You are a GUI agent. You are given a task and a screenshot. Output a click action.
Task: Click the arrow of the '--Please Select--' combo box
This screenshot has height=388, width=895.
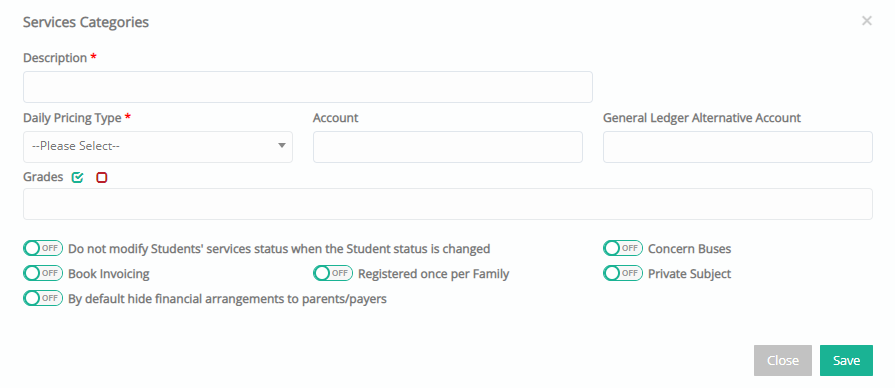281,146
